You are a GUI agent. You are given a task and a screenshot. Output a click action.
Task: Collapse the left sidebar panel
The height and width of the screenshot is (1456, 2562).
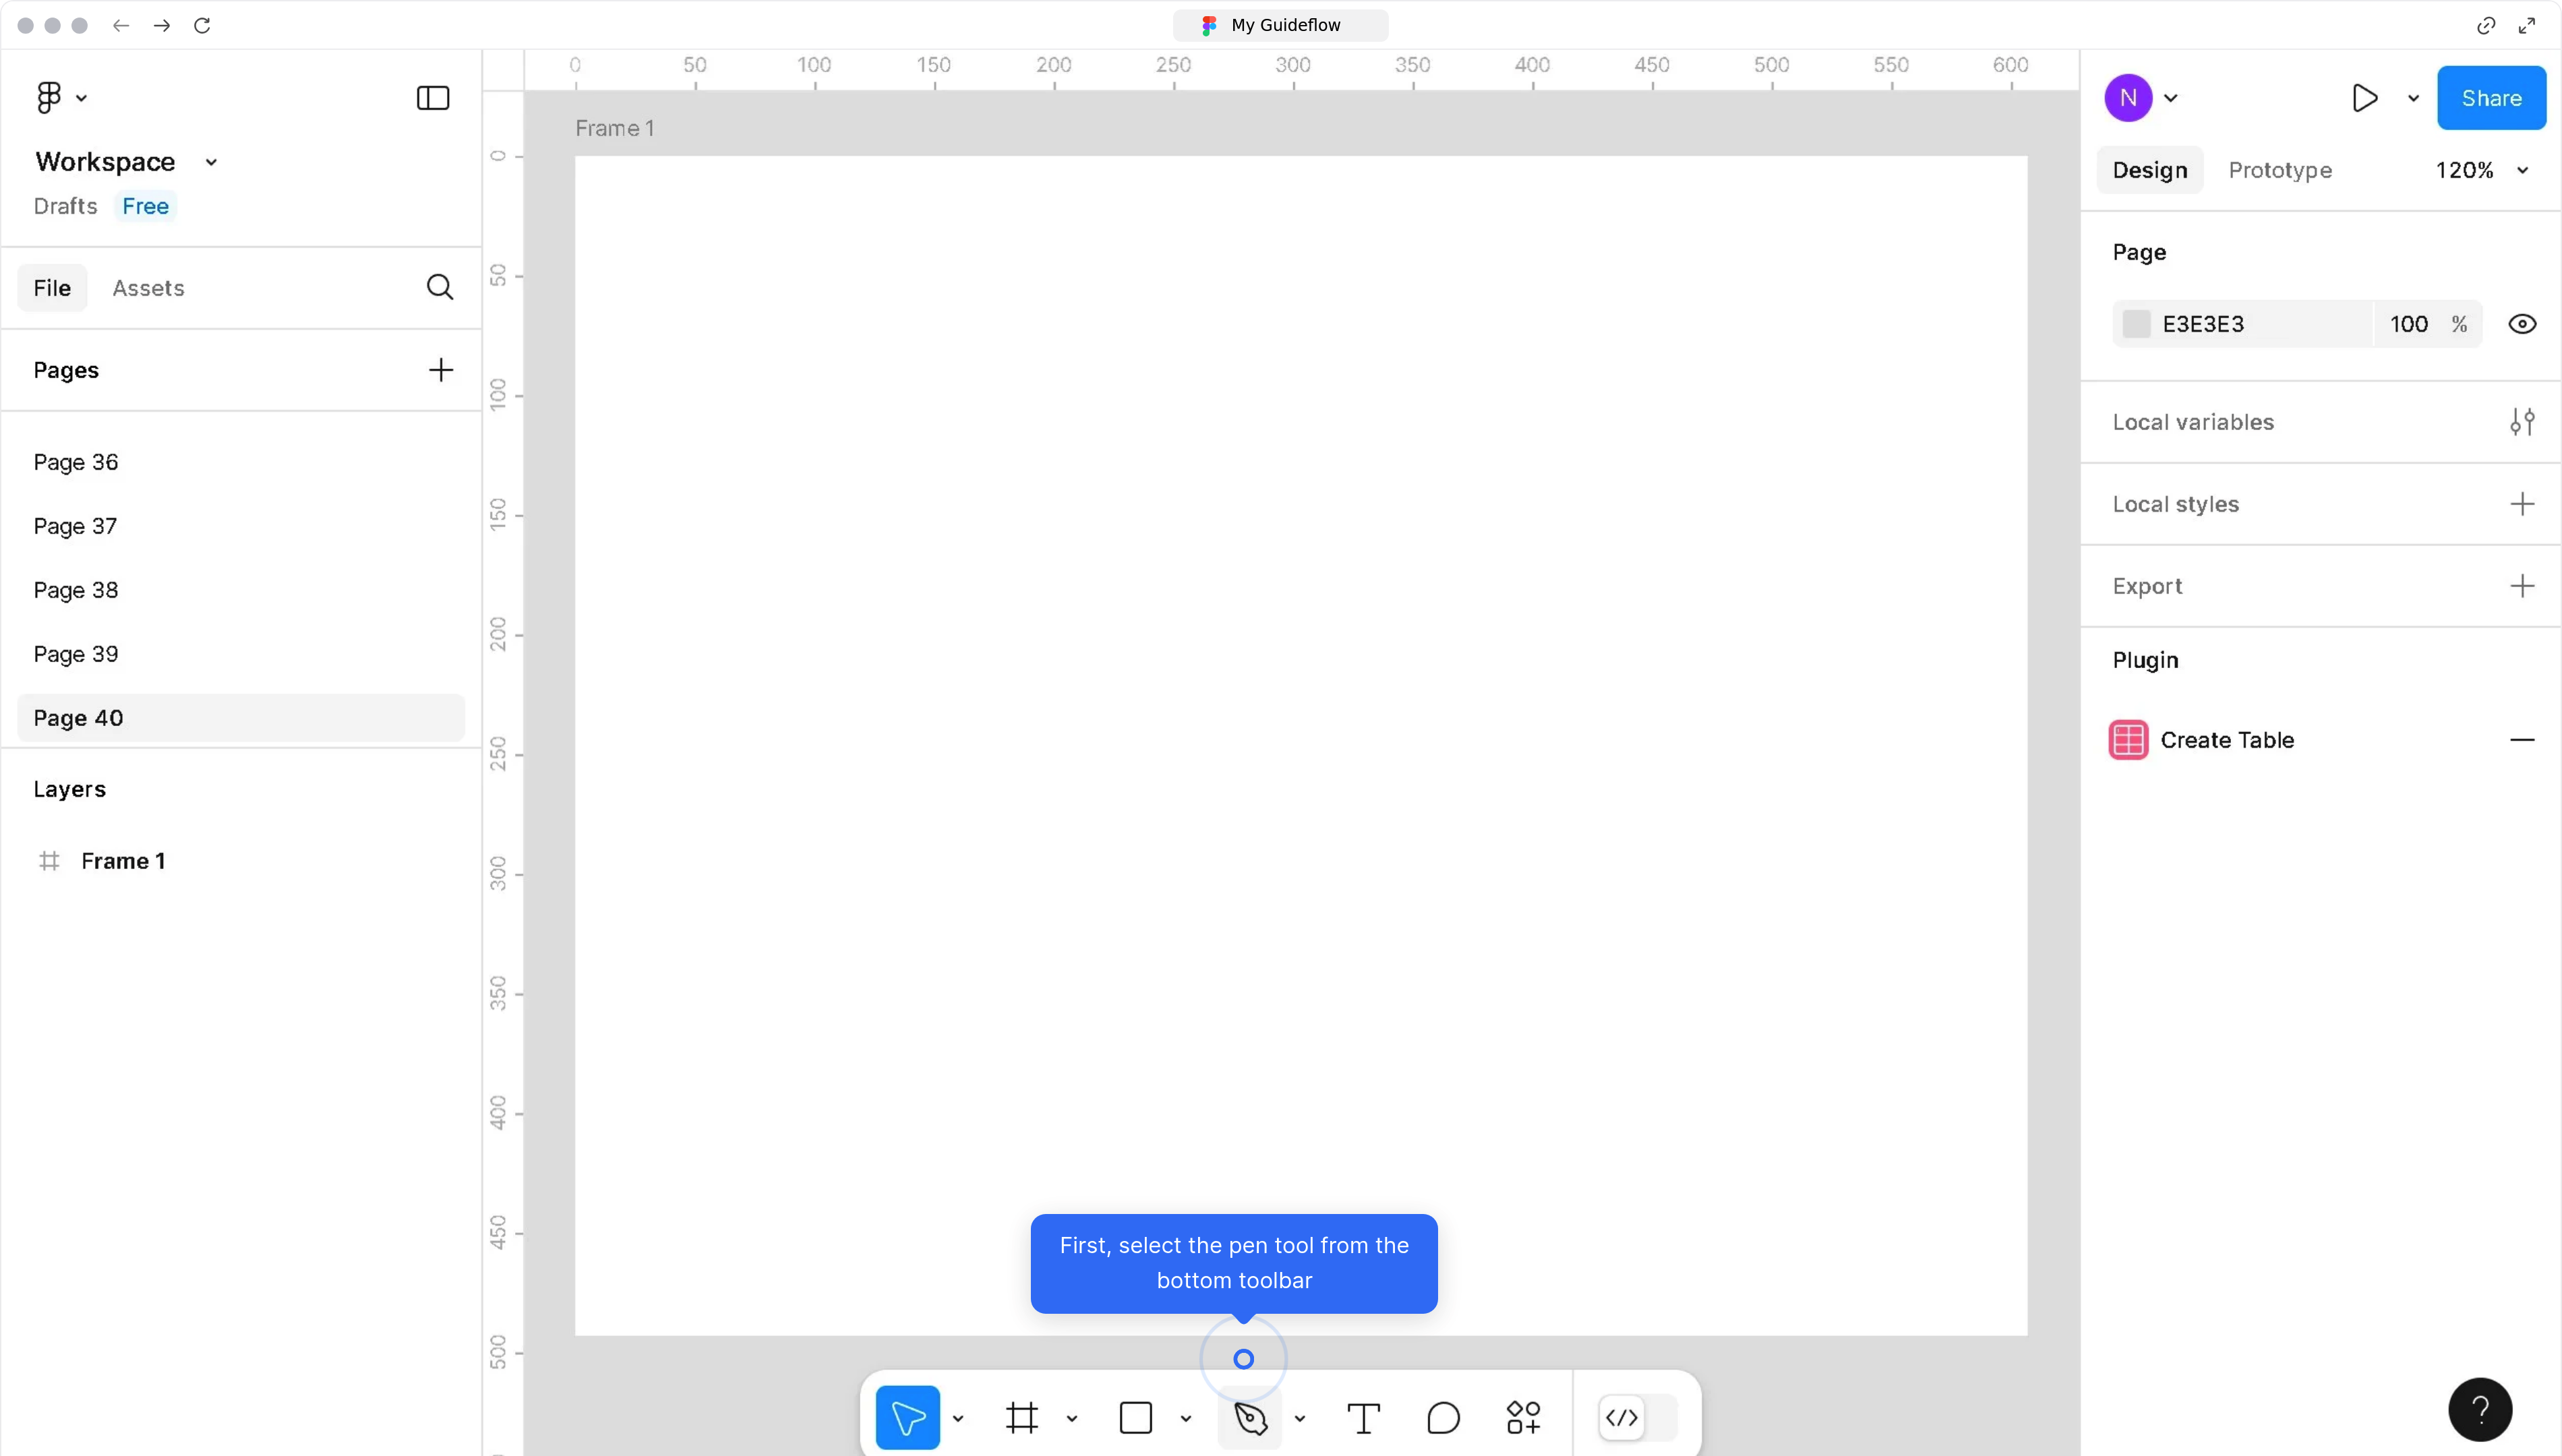click(x=431, y=97)
